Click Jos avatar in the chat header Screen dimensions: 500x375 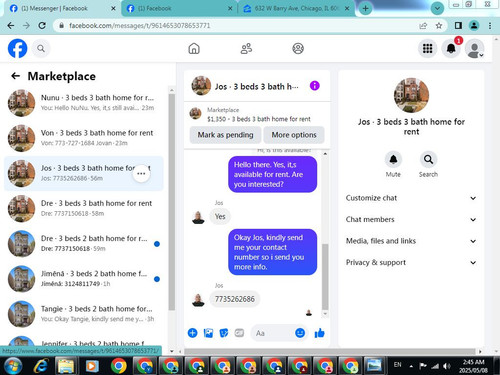[201, 86]
